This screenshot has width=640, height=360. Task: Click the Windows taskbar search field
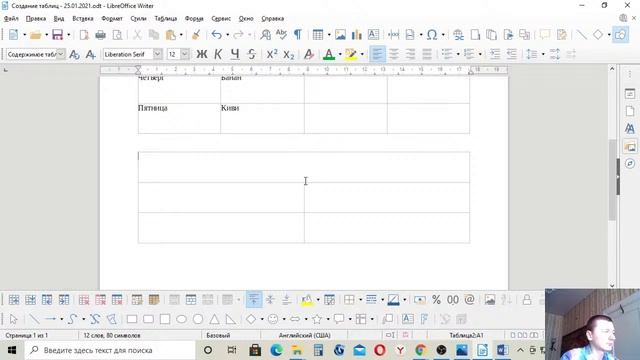(x=110, y=350)
